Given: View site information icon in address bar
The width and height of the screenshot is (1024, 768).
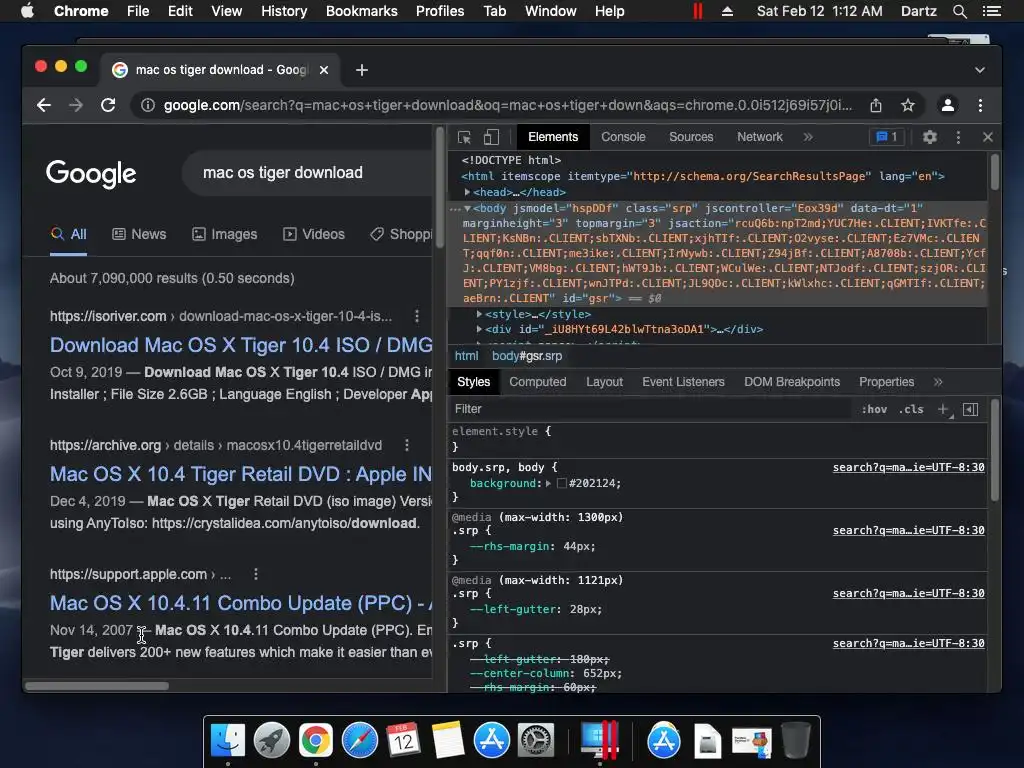Looking at the screenshot, I should coord(148,105).
